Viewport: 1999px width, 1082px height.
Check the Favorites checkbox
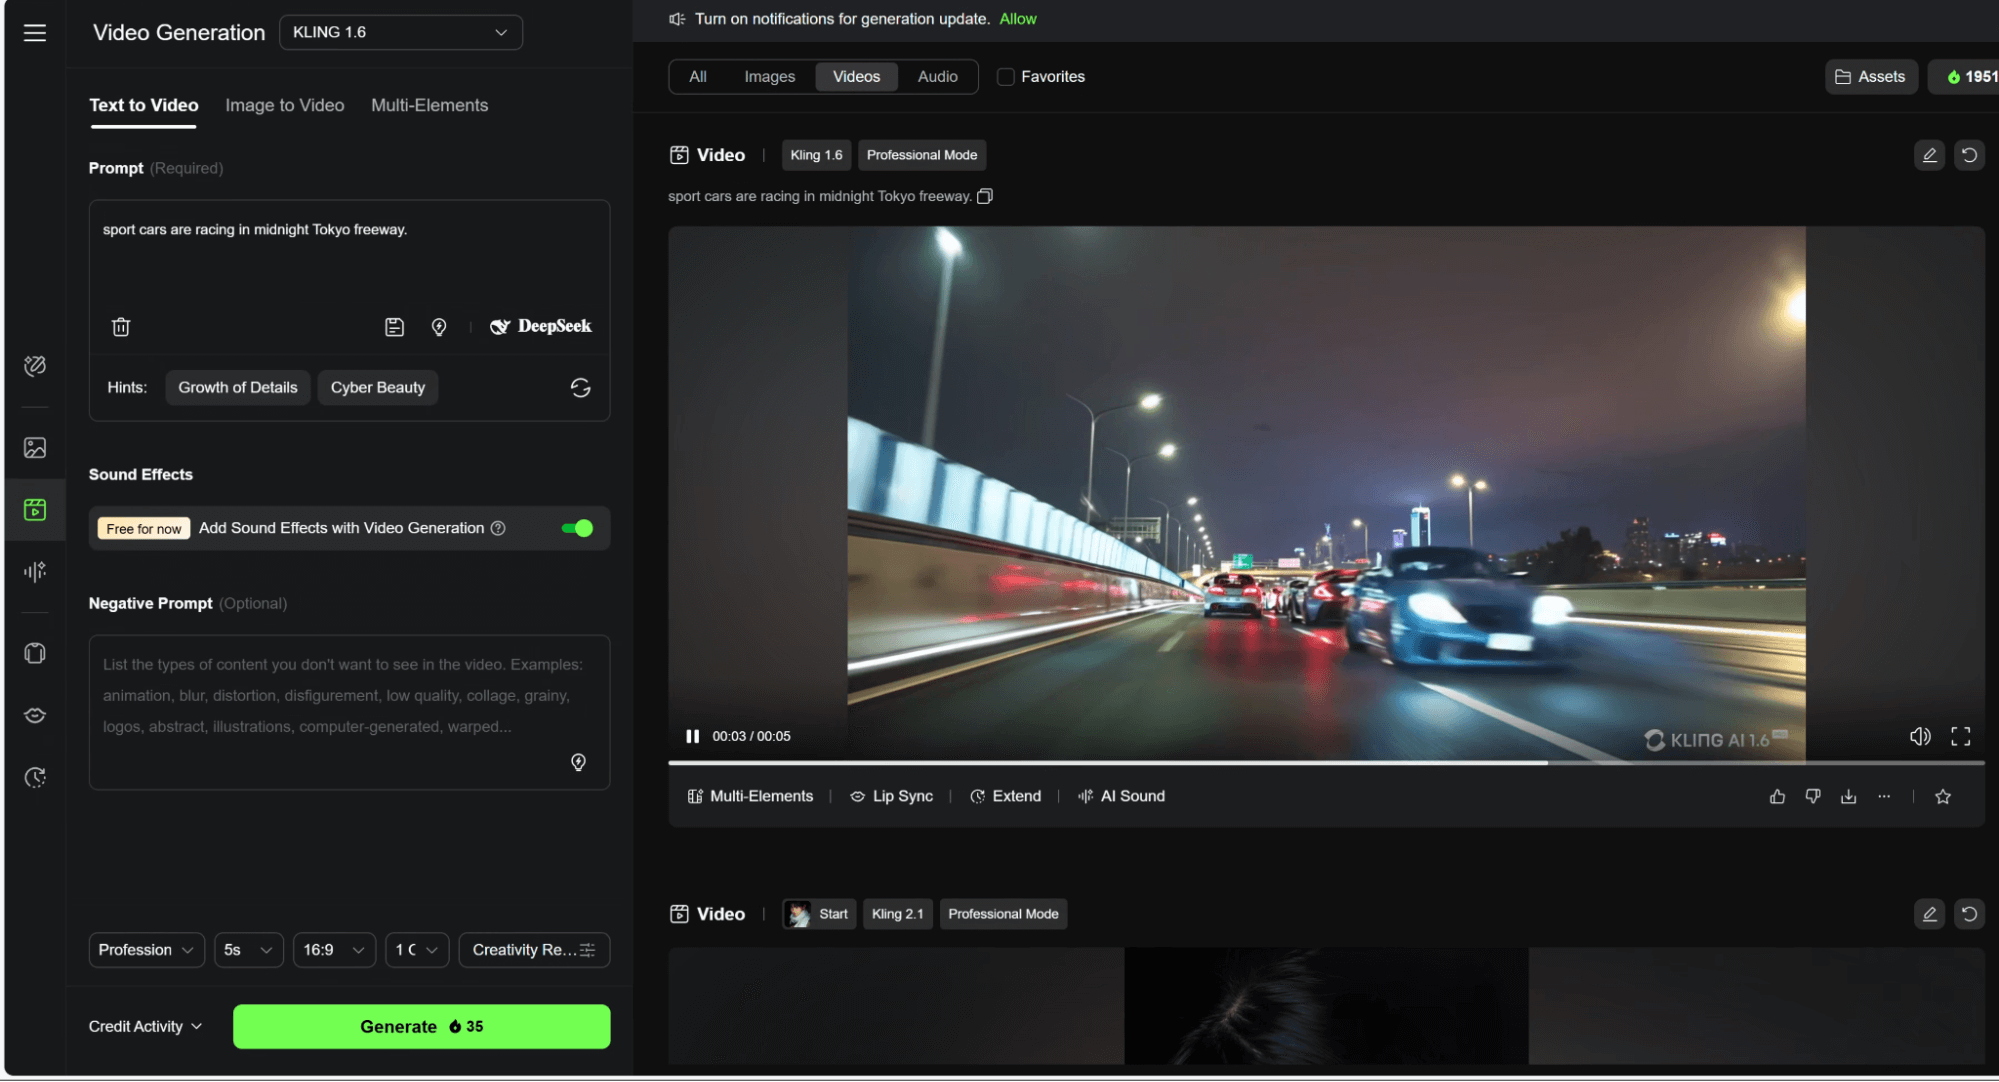tap(1006, 77)
